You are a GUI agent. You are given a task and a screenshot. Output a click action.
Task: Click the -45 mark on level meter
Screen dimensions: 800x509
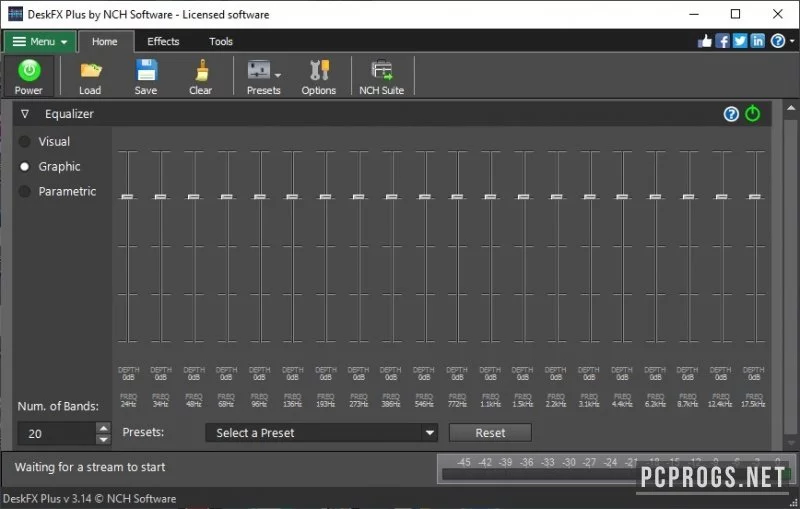coord(463,462)
